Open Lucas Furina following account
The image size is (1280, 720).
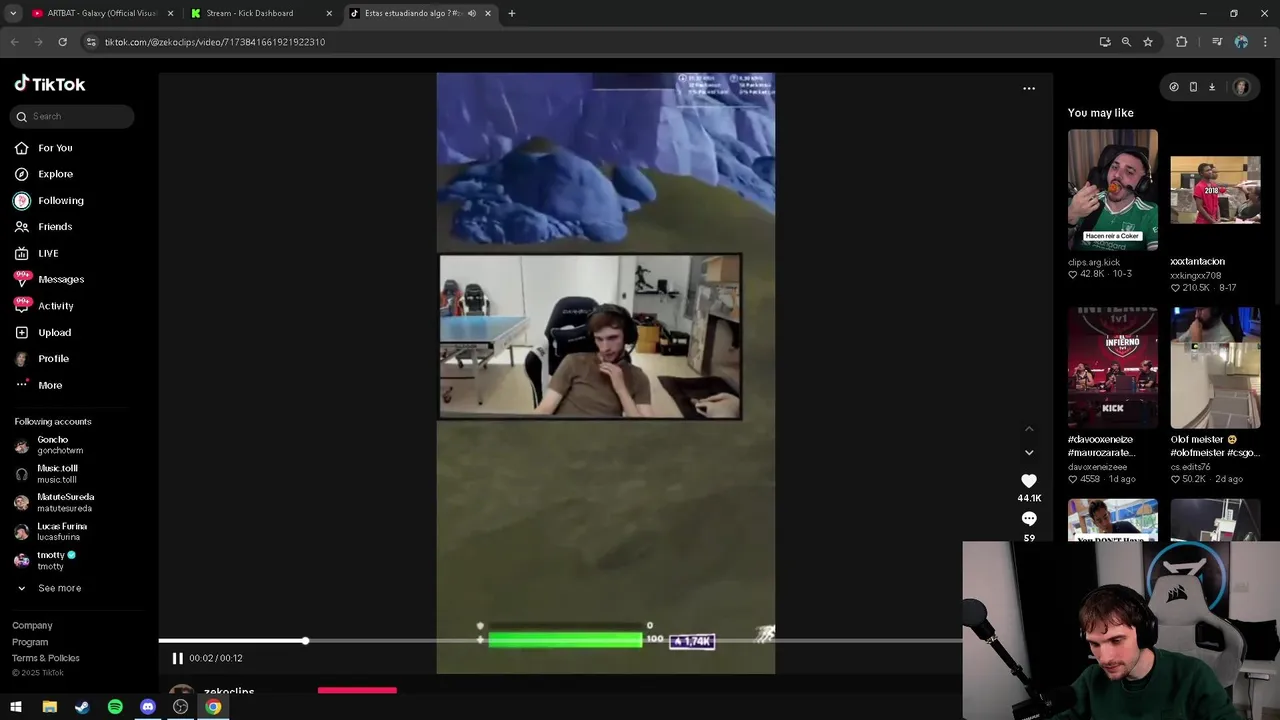(51, 532)
